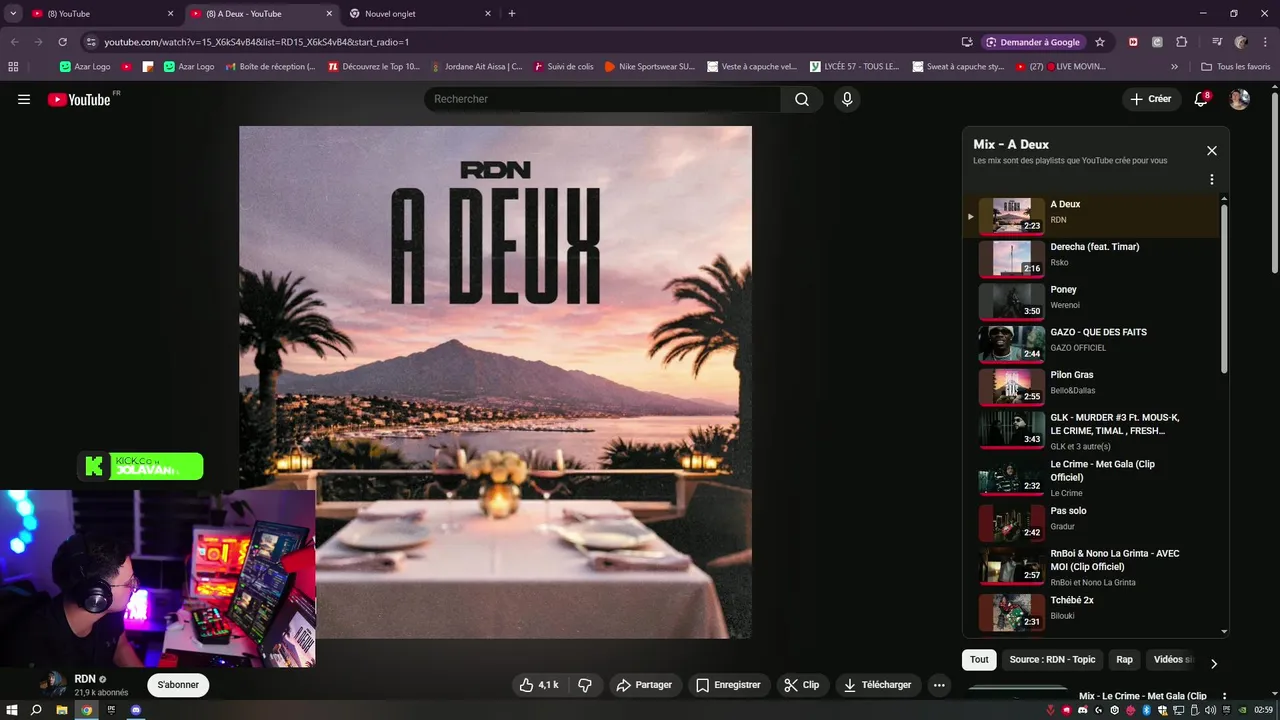This screenshot has height=720, width=1280.
Task: Close the A Deux - YouTube tab
Action: point(329,14)
